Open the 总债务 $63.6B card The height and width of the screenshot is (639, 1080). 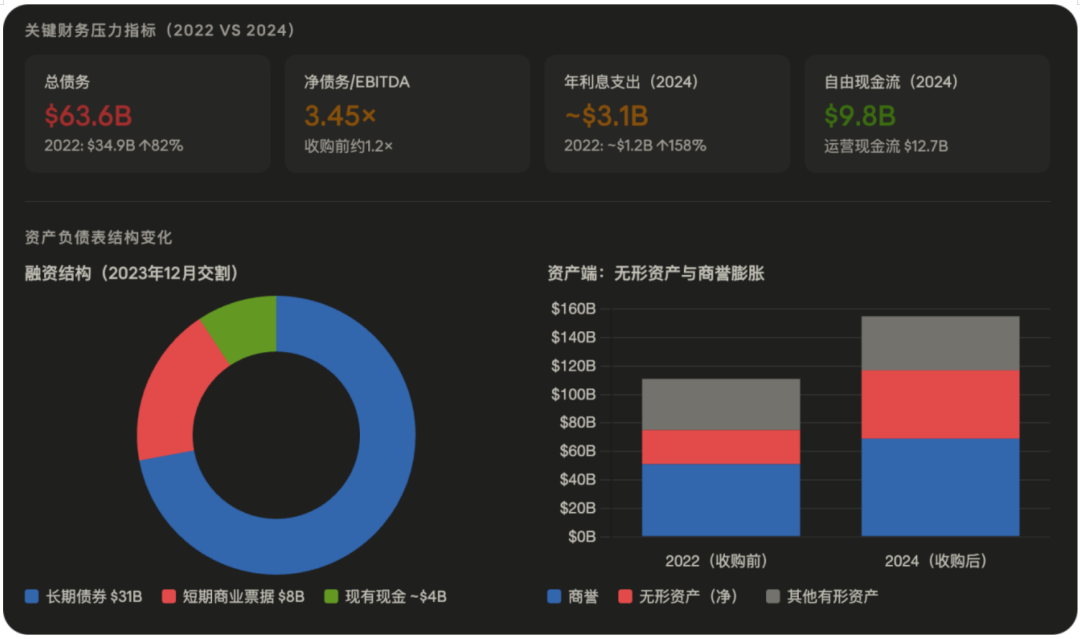click(147, 113)
